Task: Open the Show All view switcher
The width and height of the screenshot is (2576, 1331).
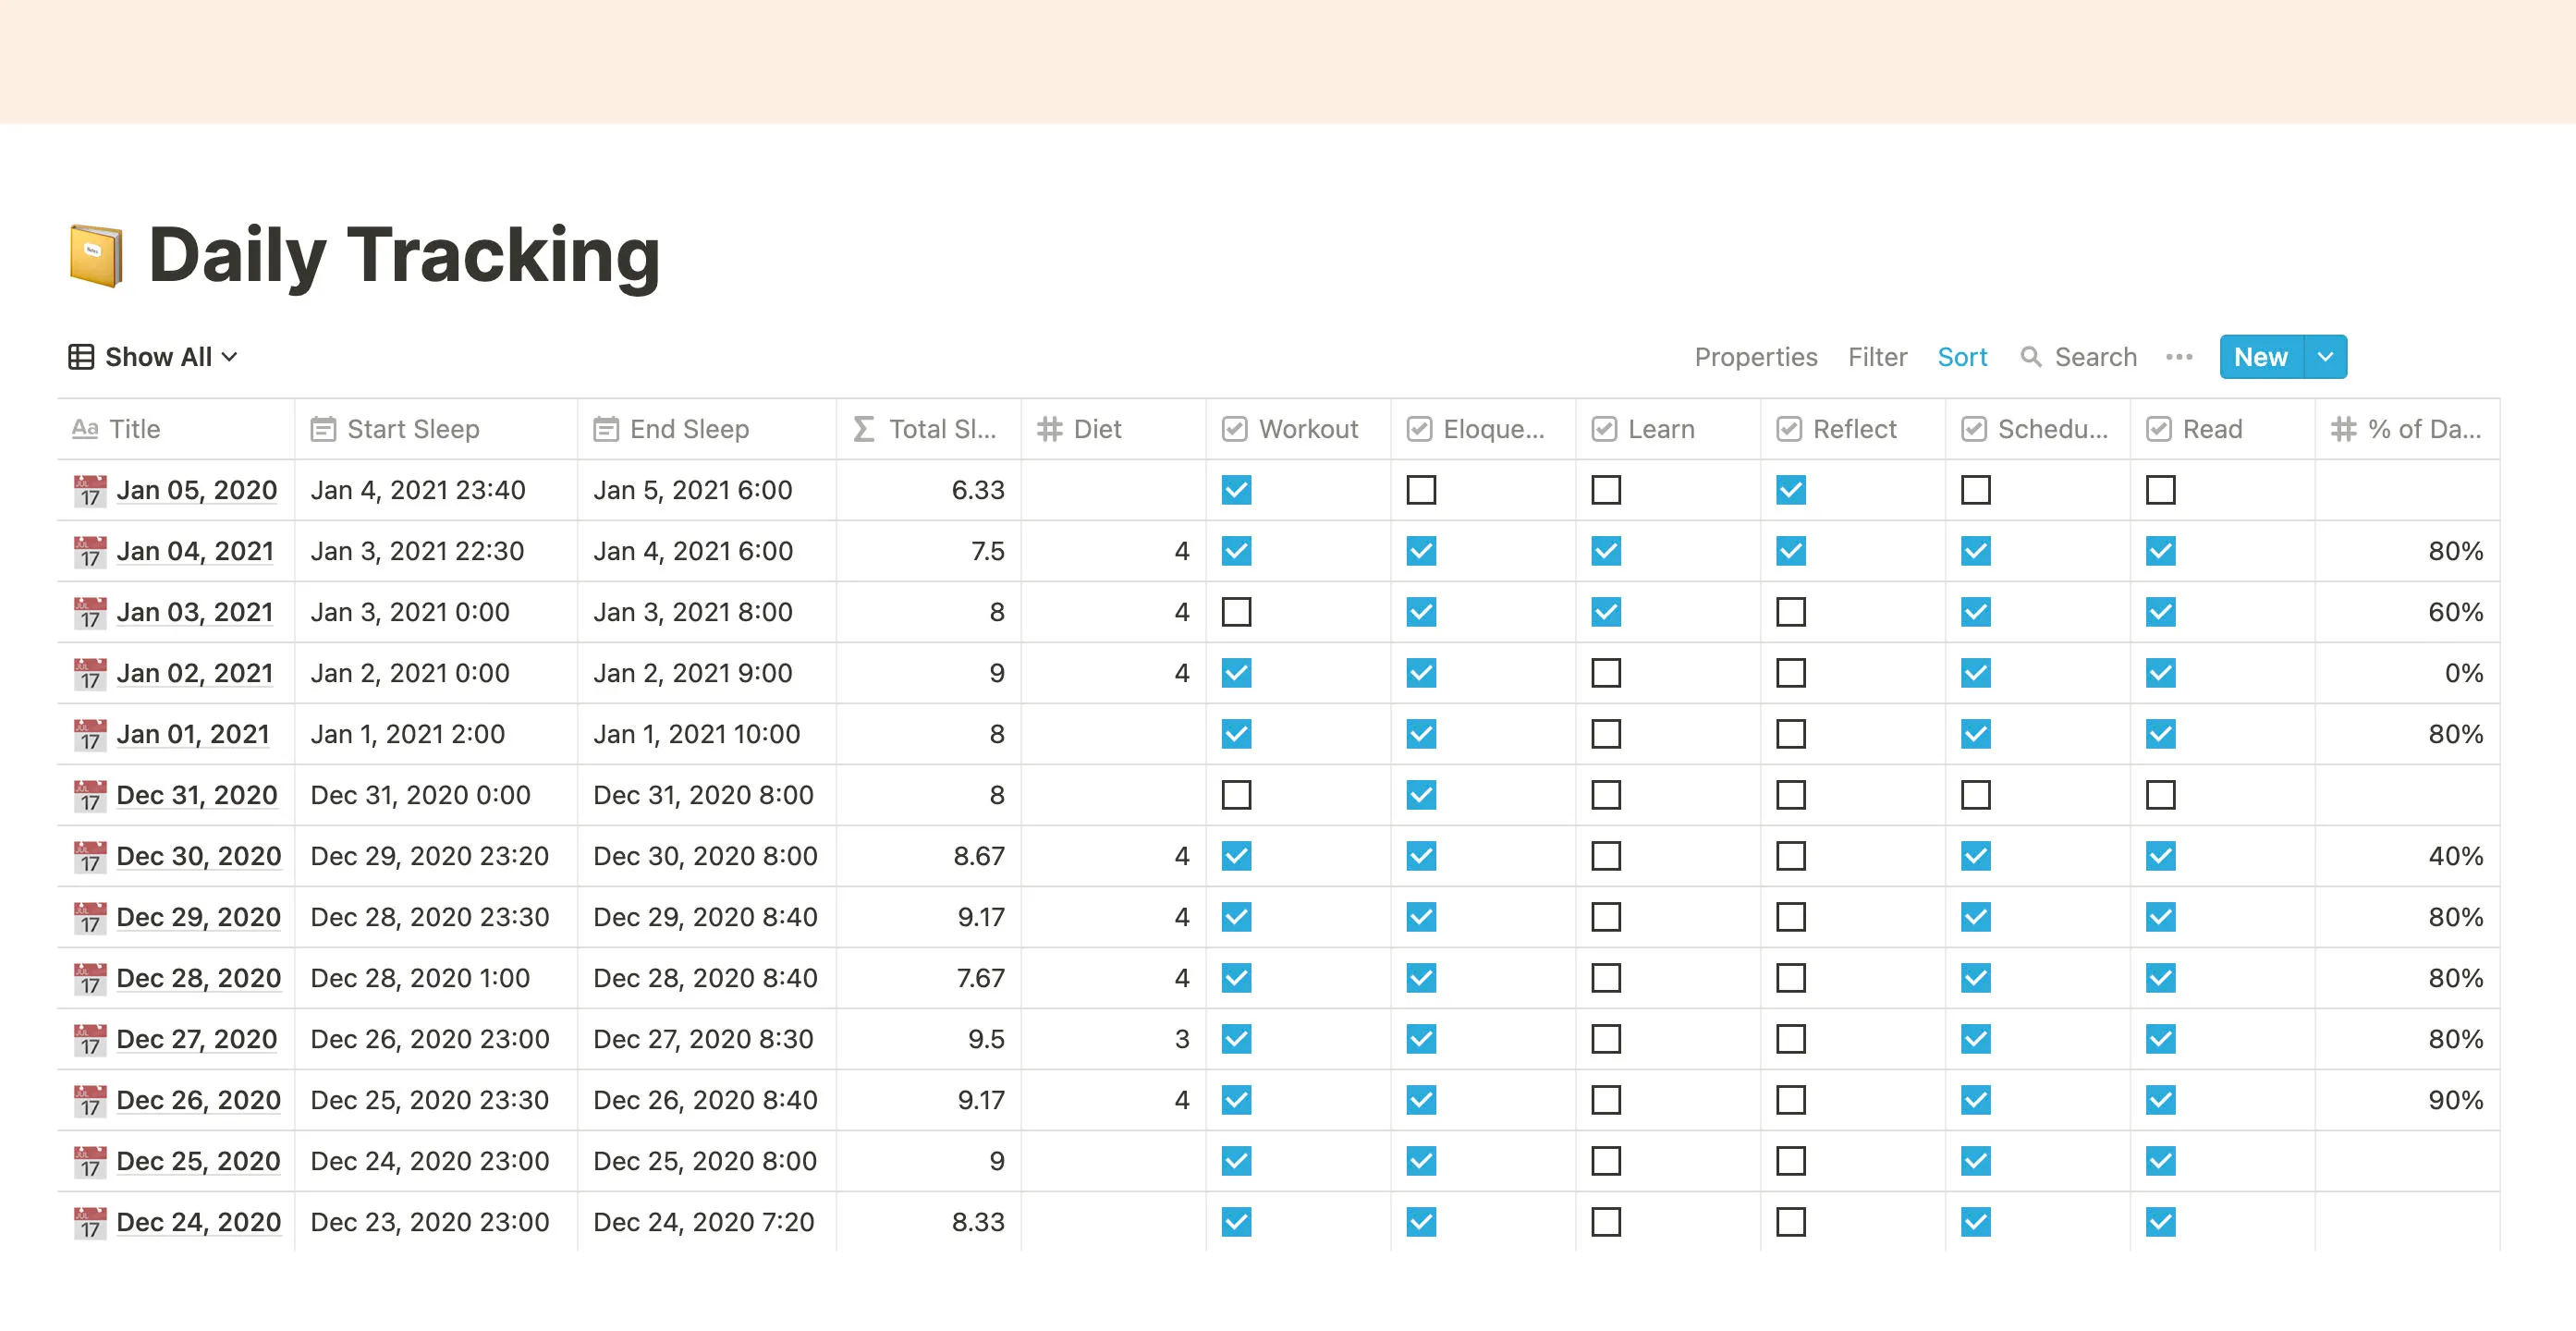Action: [x=160, y=356]
